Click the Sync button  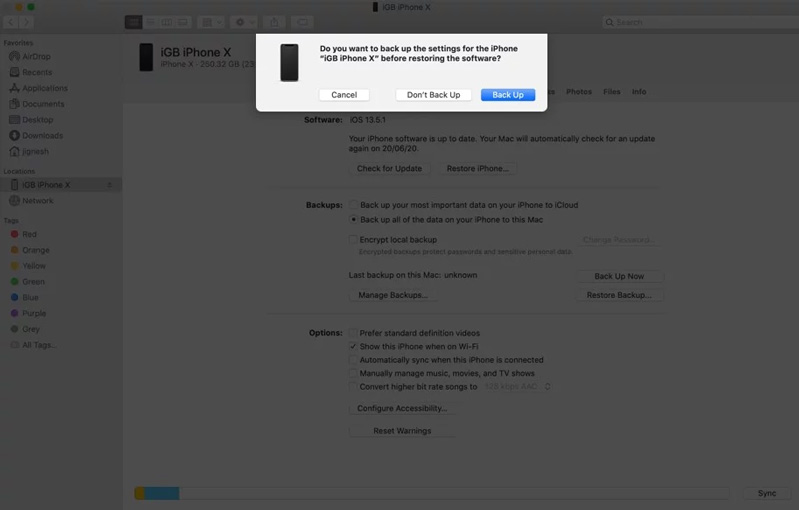[766, 493]
